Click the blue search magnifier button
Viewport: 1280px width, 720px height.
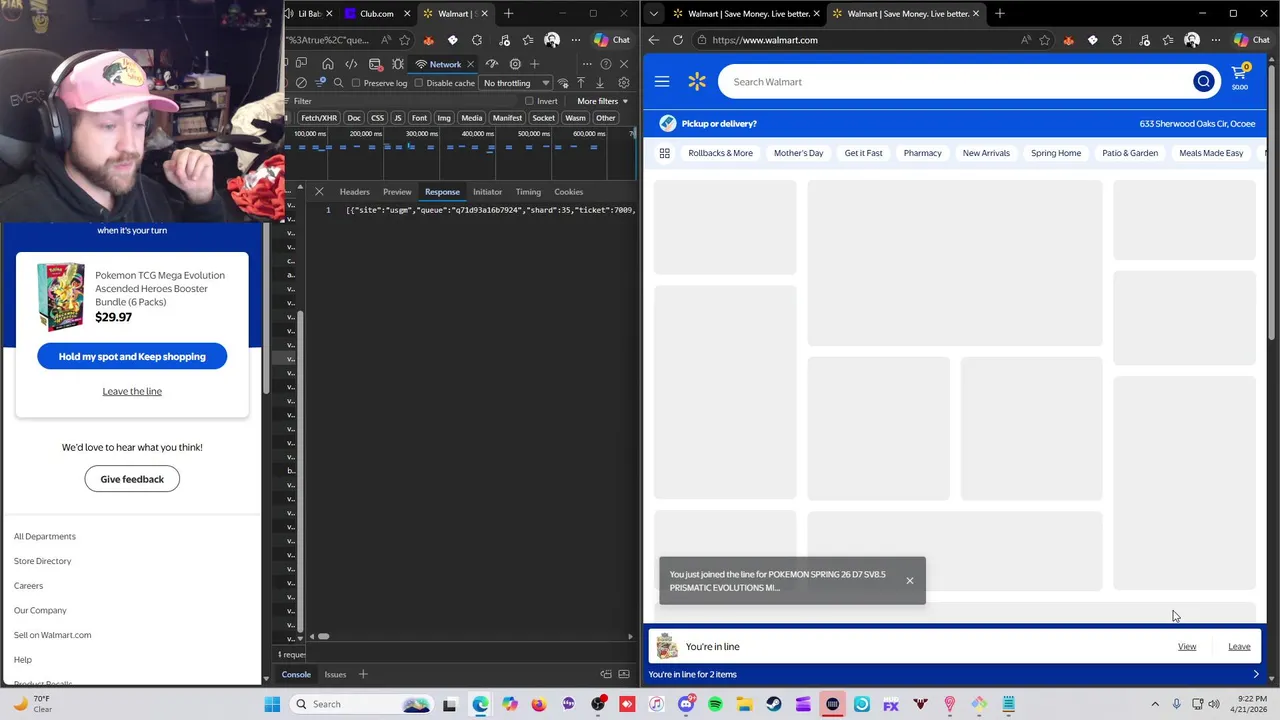click(1204, 82)
